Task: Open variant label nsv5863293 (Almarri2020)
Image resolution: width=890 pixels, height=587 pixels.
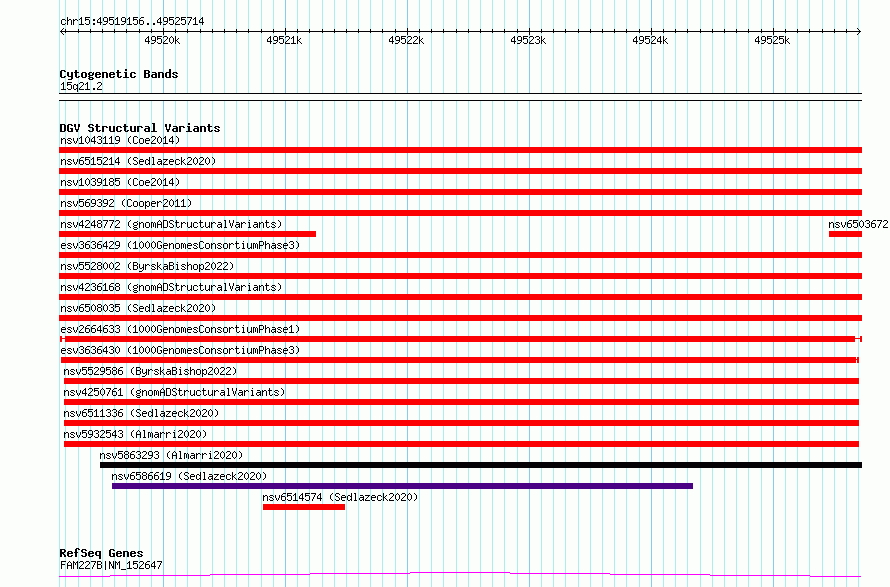Action: click(171, 455)
